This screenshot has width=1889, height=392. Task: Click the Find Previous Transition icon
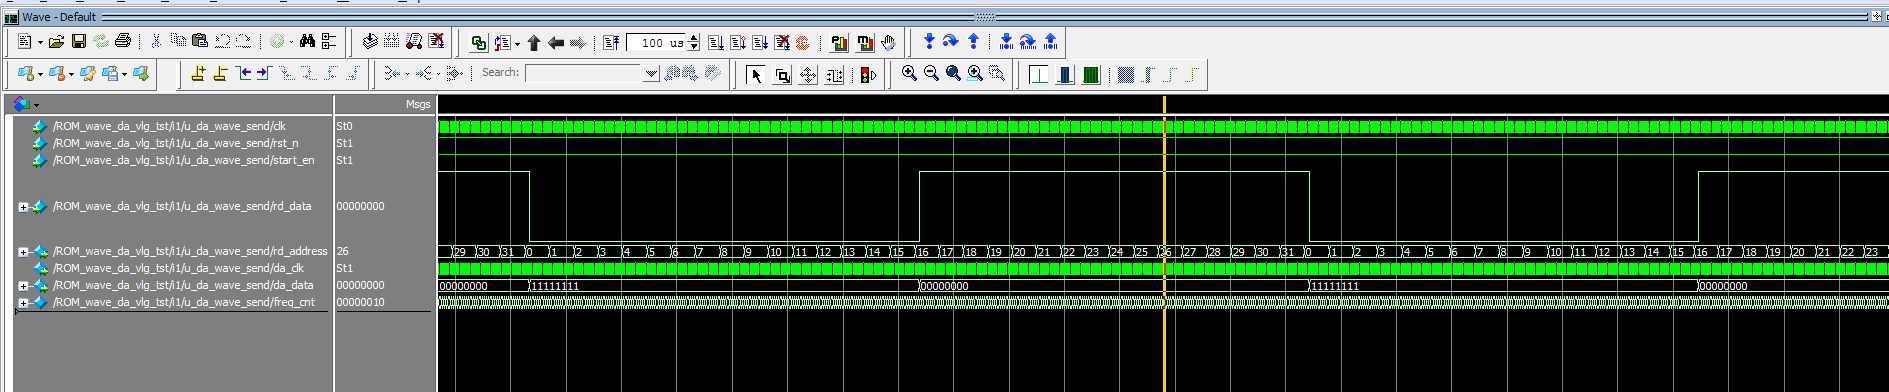pyautogui.click(x=243, y=73)
